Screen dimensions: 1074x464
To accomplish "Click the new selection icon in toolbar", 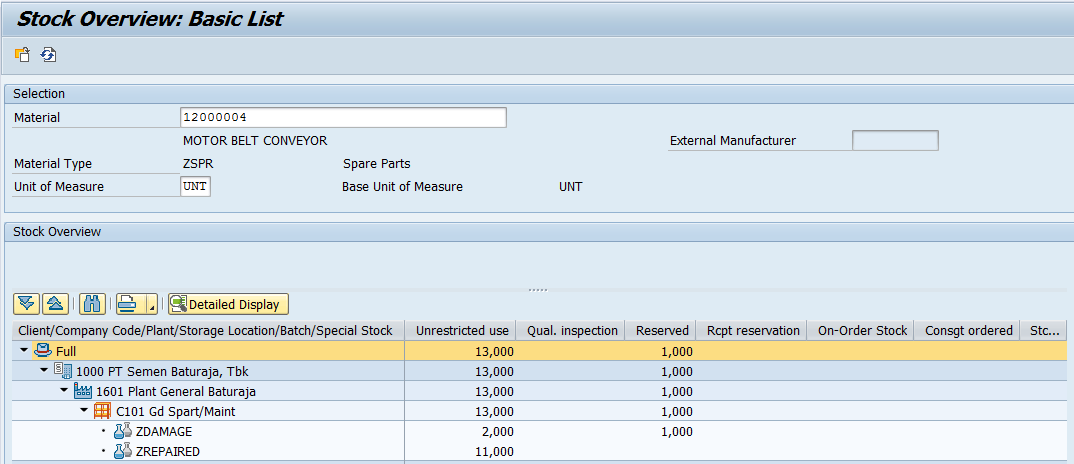I will pos(22,55).
